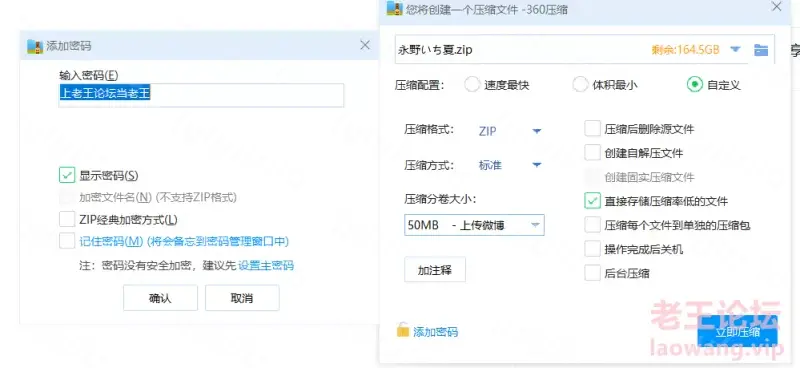This screenshot has width=800, height=368.
Task: Click the archive icon in 添加密码 title bar
Action: (34, 46)
